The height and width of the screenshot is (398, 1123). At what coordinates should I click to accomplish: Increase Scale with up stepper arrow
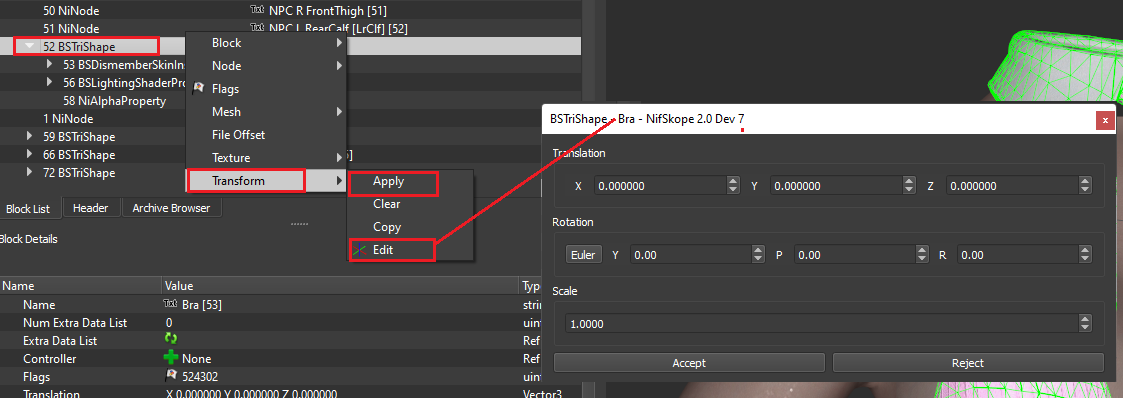pyautogui.click(x=1086, y=320)
